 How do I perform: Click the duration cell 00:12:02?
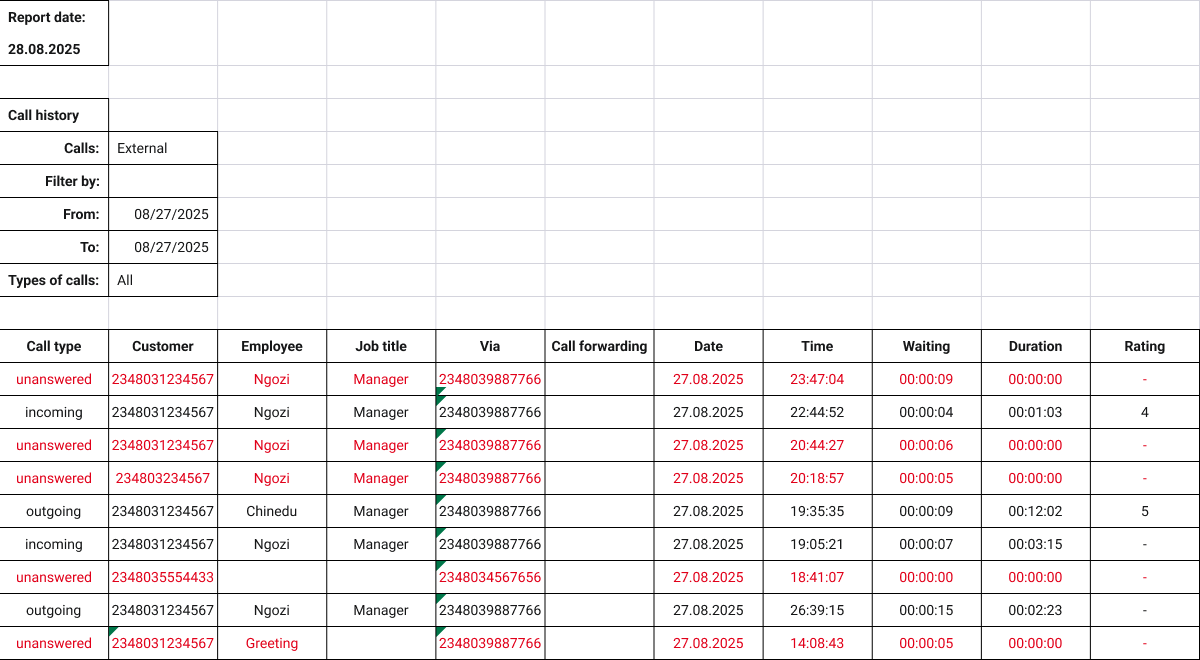tap(1035, 511)
